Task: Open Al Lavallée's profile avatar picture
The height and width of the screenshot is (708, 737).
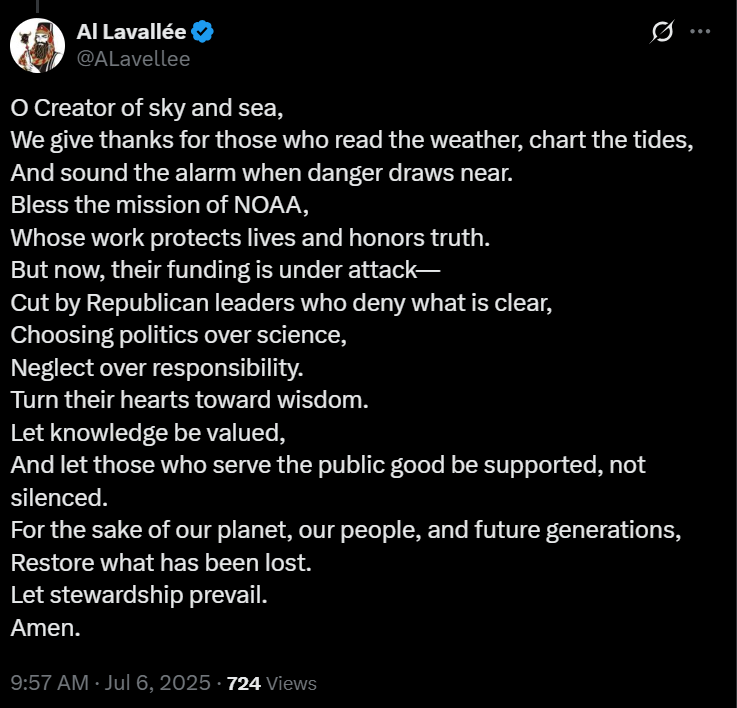Action: pyautogui.click(x=38, y=46)
